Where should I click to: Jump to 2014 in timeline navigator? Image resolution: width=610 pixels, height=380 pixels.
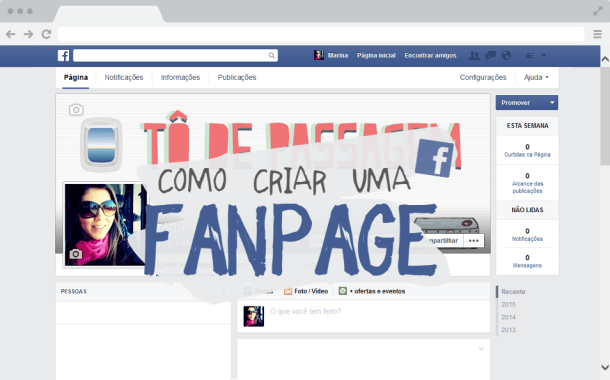click(x=508, y=317)
